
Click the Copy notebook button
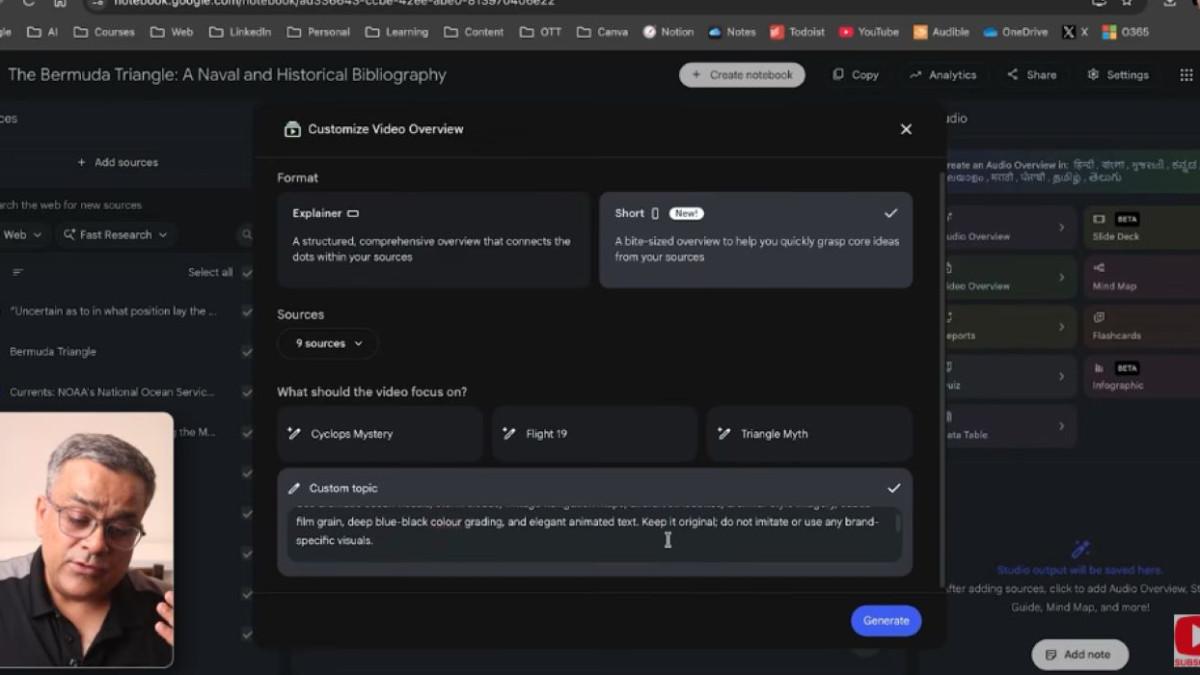pyautogui.click(x=856, y=75)
